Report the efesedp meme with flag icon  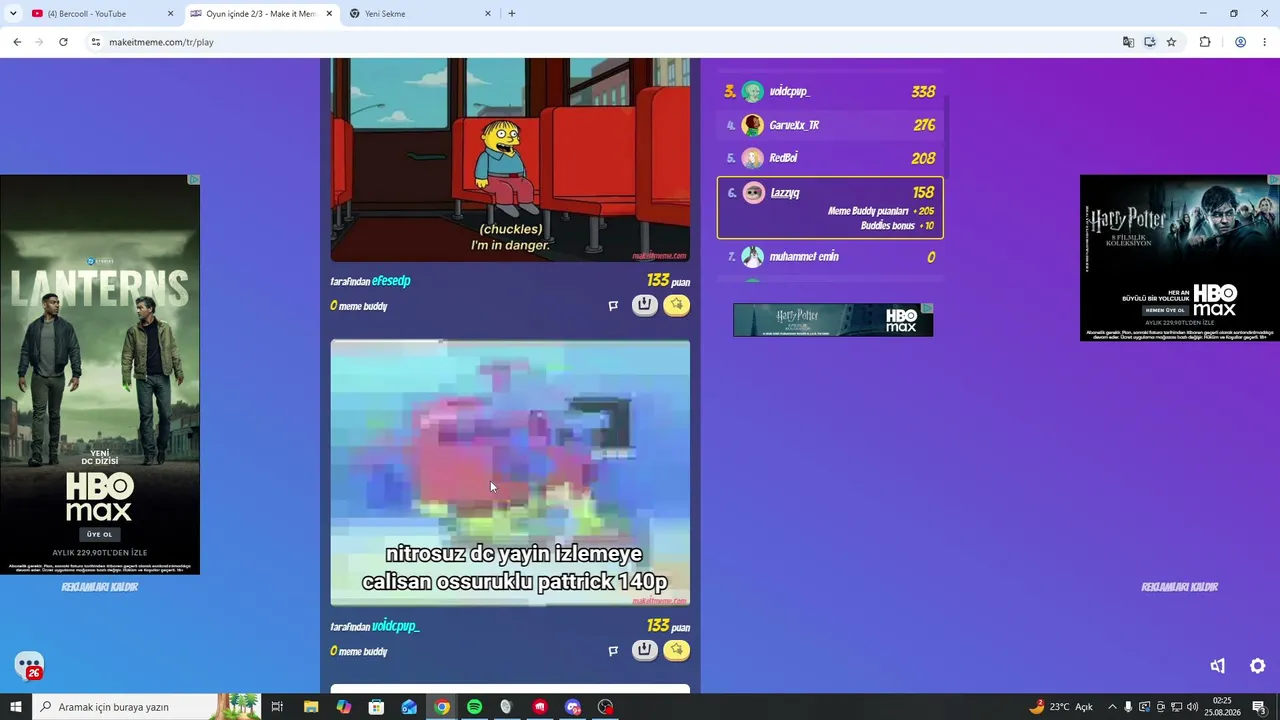pos(613,306)
